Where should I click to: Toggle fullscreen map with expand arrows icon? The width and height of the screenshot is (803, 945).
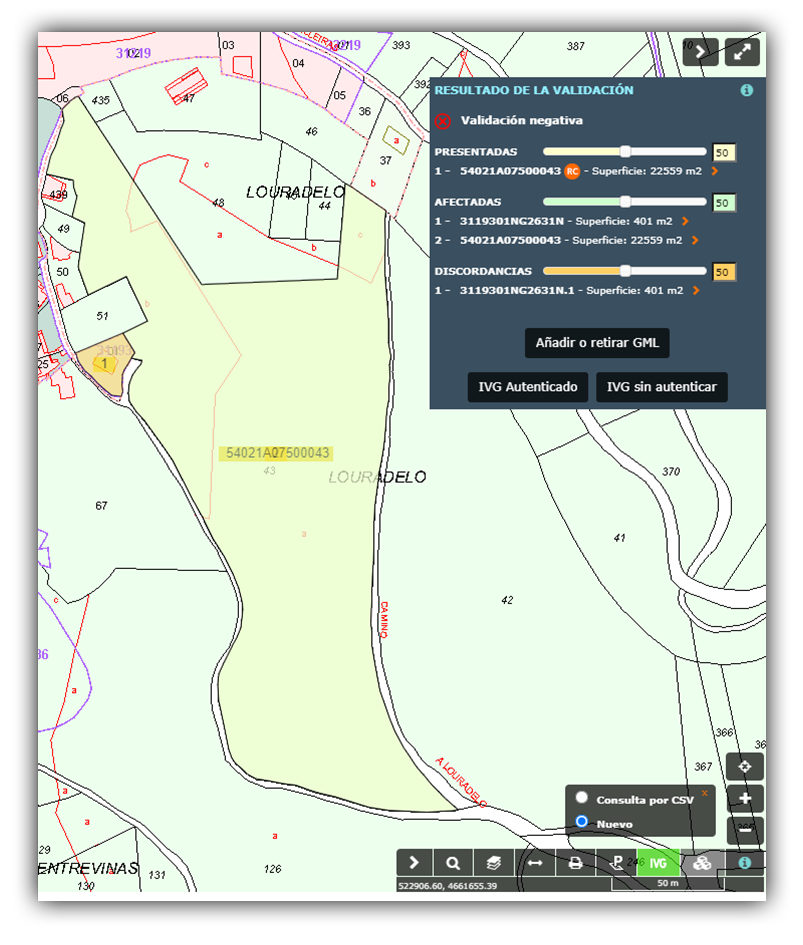[743, 53]
